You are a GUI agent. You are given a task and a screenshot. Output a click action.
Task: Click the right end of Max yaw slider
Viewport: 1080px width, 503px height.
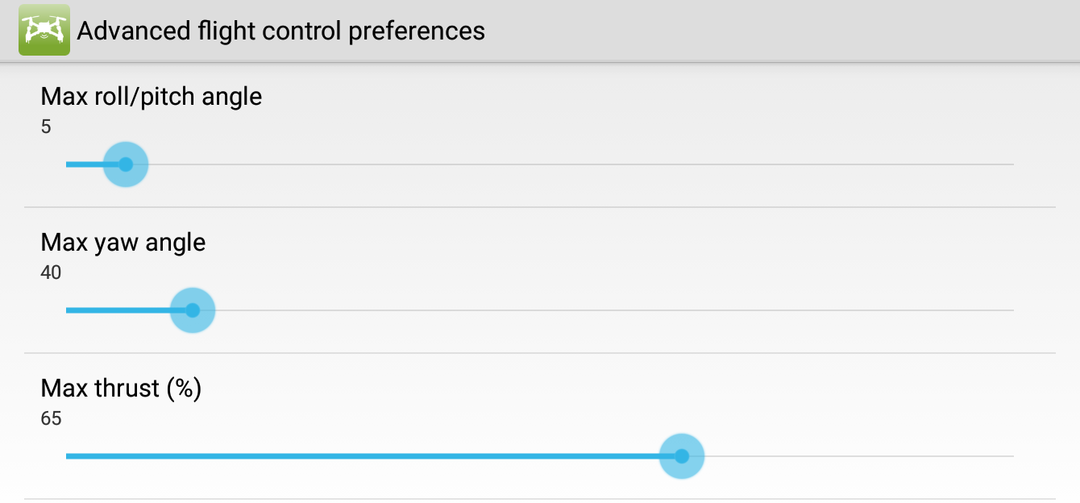point(1010,310)
